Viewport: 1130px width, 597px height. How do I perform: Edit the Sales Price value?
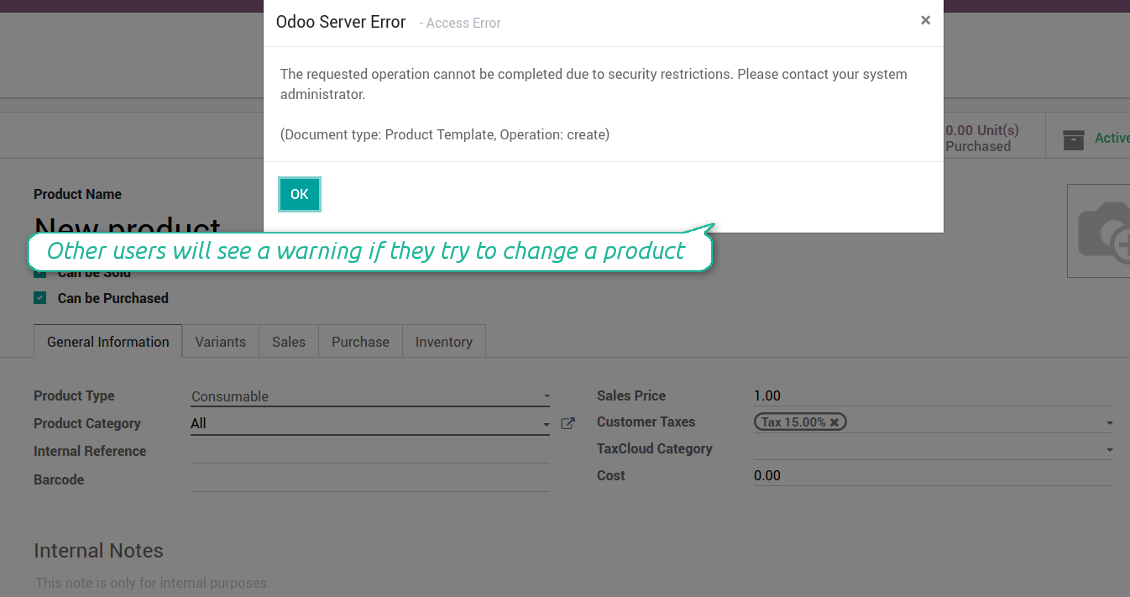point(933,396)
